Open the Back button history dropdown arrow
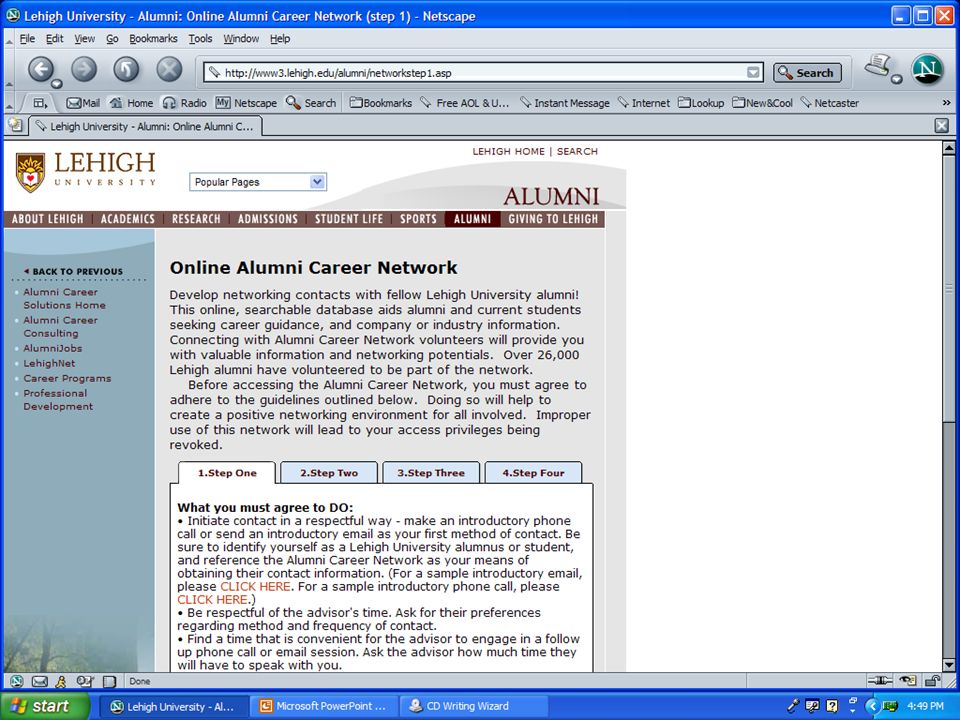The height and width of the screenshot is (720, 960). (x=56, y=84)
